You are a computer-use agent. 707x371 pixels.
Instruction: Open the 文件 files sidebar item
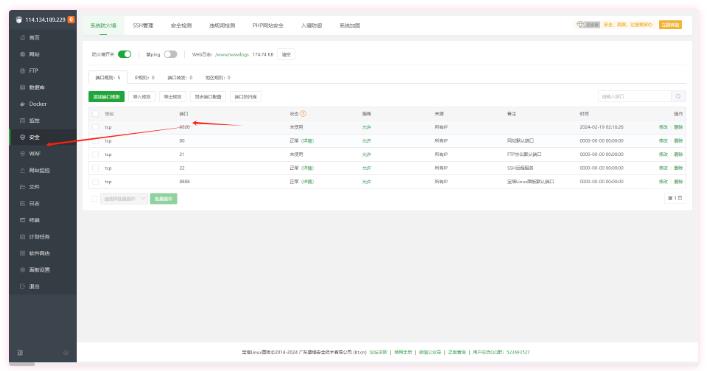(x=43, y=187)
